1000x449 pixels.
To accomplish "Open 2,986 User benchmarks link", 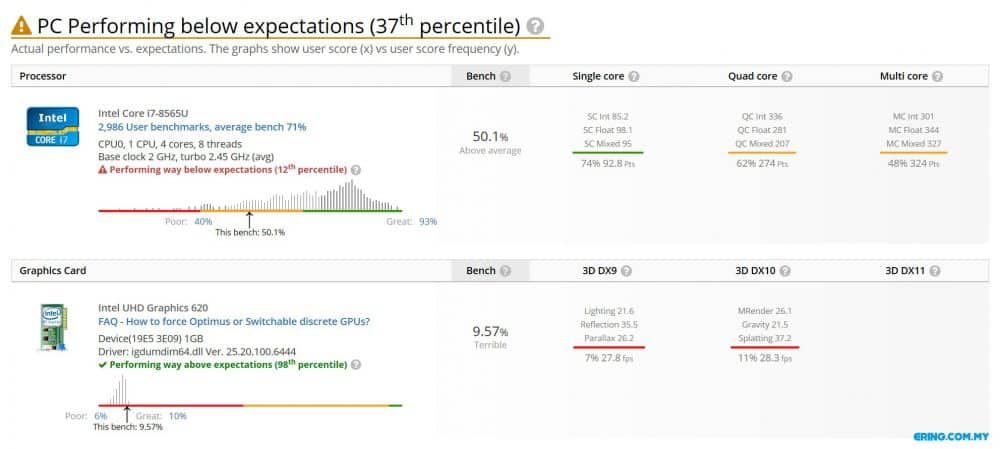I will (x=202, y=127).
